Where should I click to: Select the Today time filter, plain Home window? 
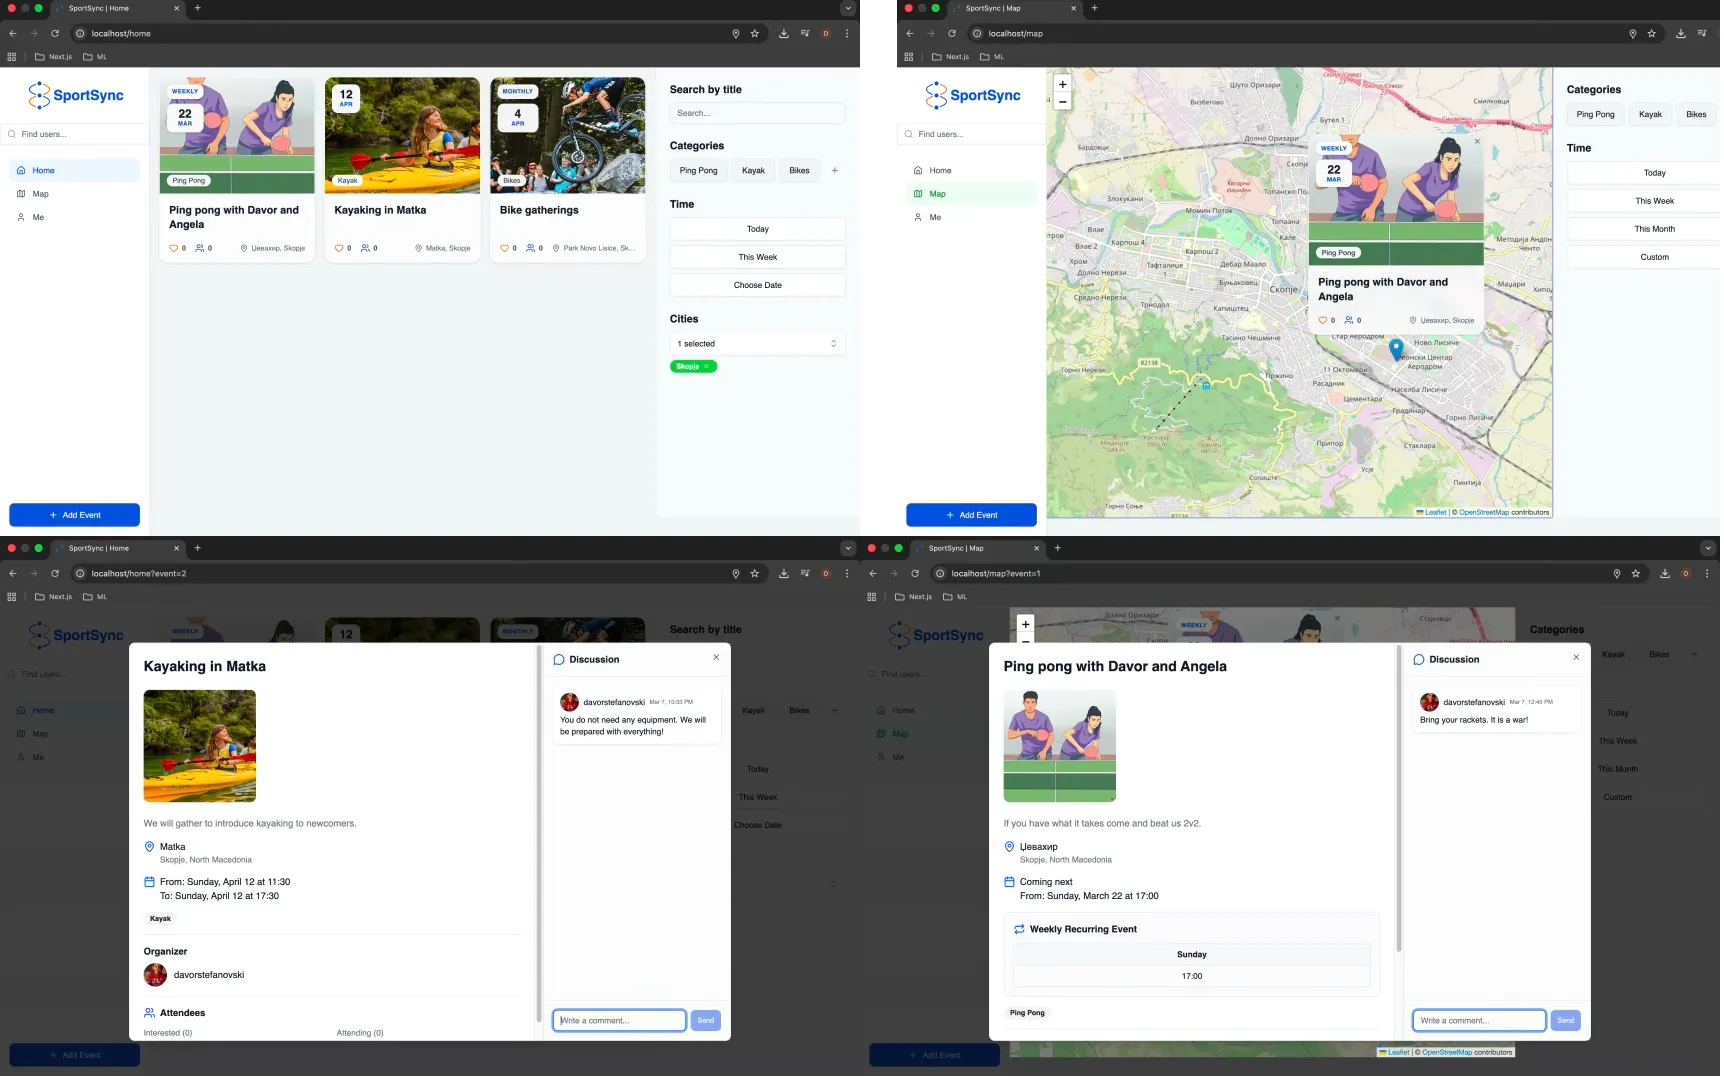[759, 230]
